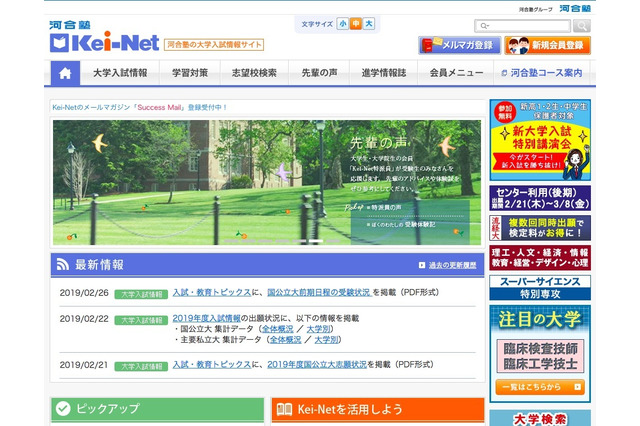Click the 河合塾 logo at top right
The width and height of the screenshot is (640, 426).
(575, 8)
